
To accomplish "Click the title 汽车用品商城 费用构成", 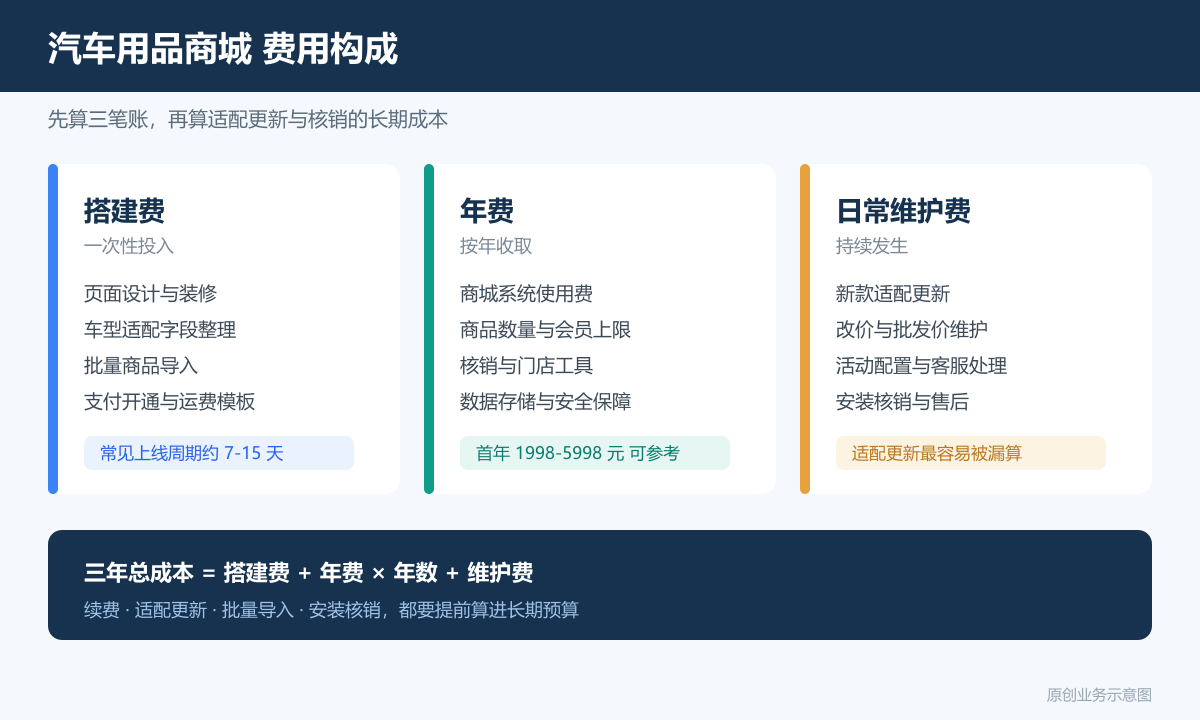I will pyautogui.click(x=223, y=48).
